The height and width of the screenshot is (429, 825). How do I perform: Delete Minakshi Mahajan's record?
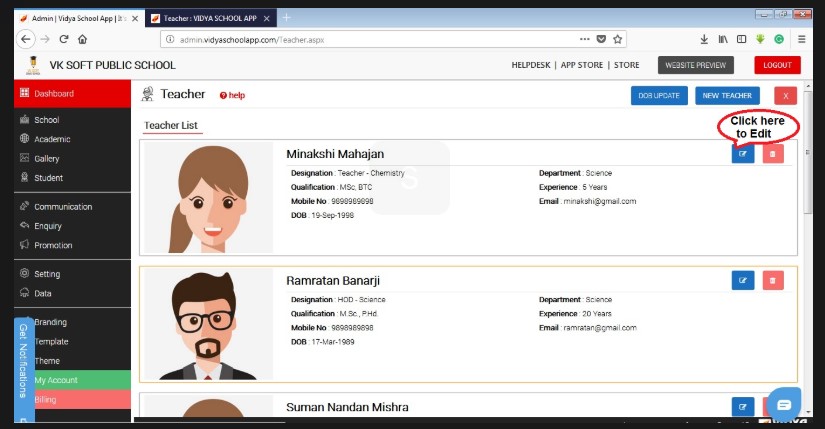tap(772, 154)
